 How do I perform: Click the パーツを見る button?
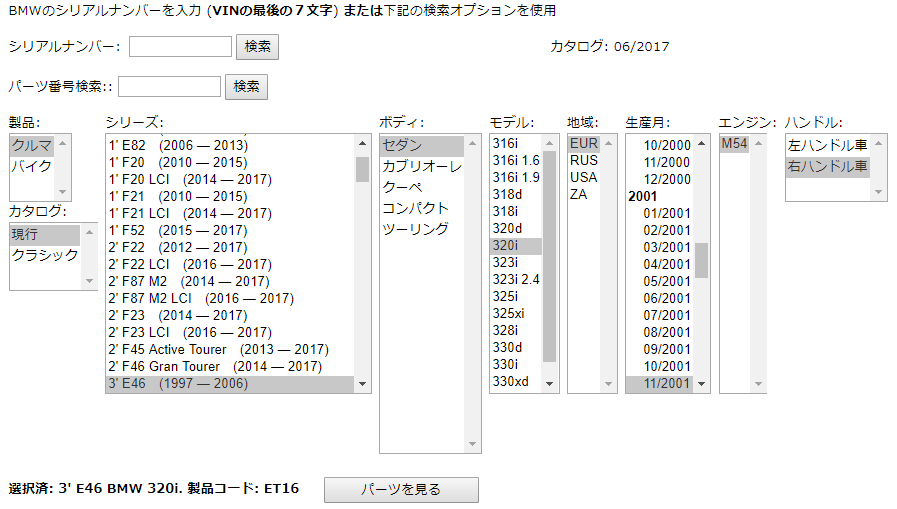coord(401,490)
